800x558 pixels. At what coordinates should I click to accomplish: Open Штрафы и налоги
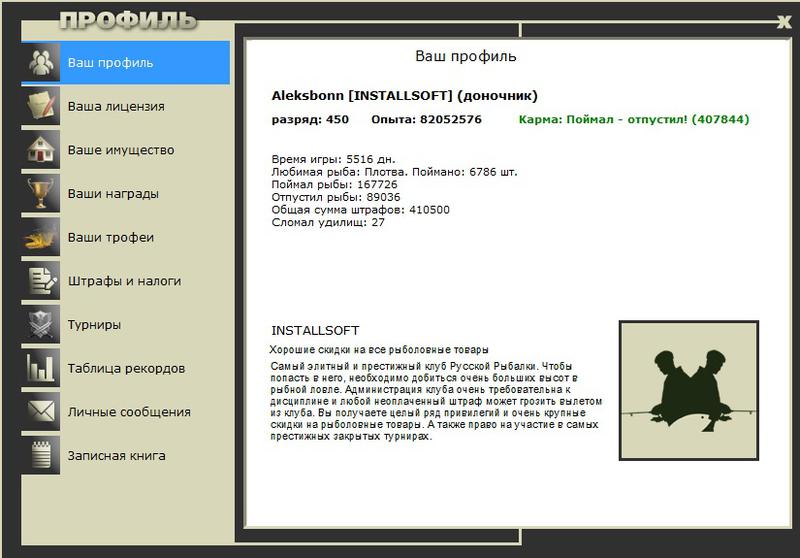126,281
